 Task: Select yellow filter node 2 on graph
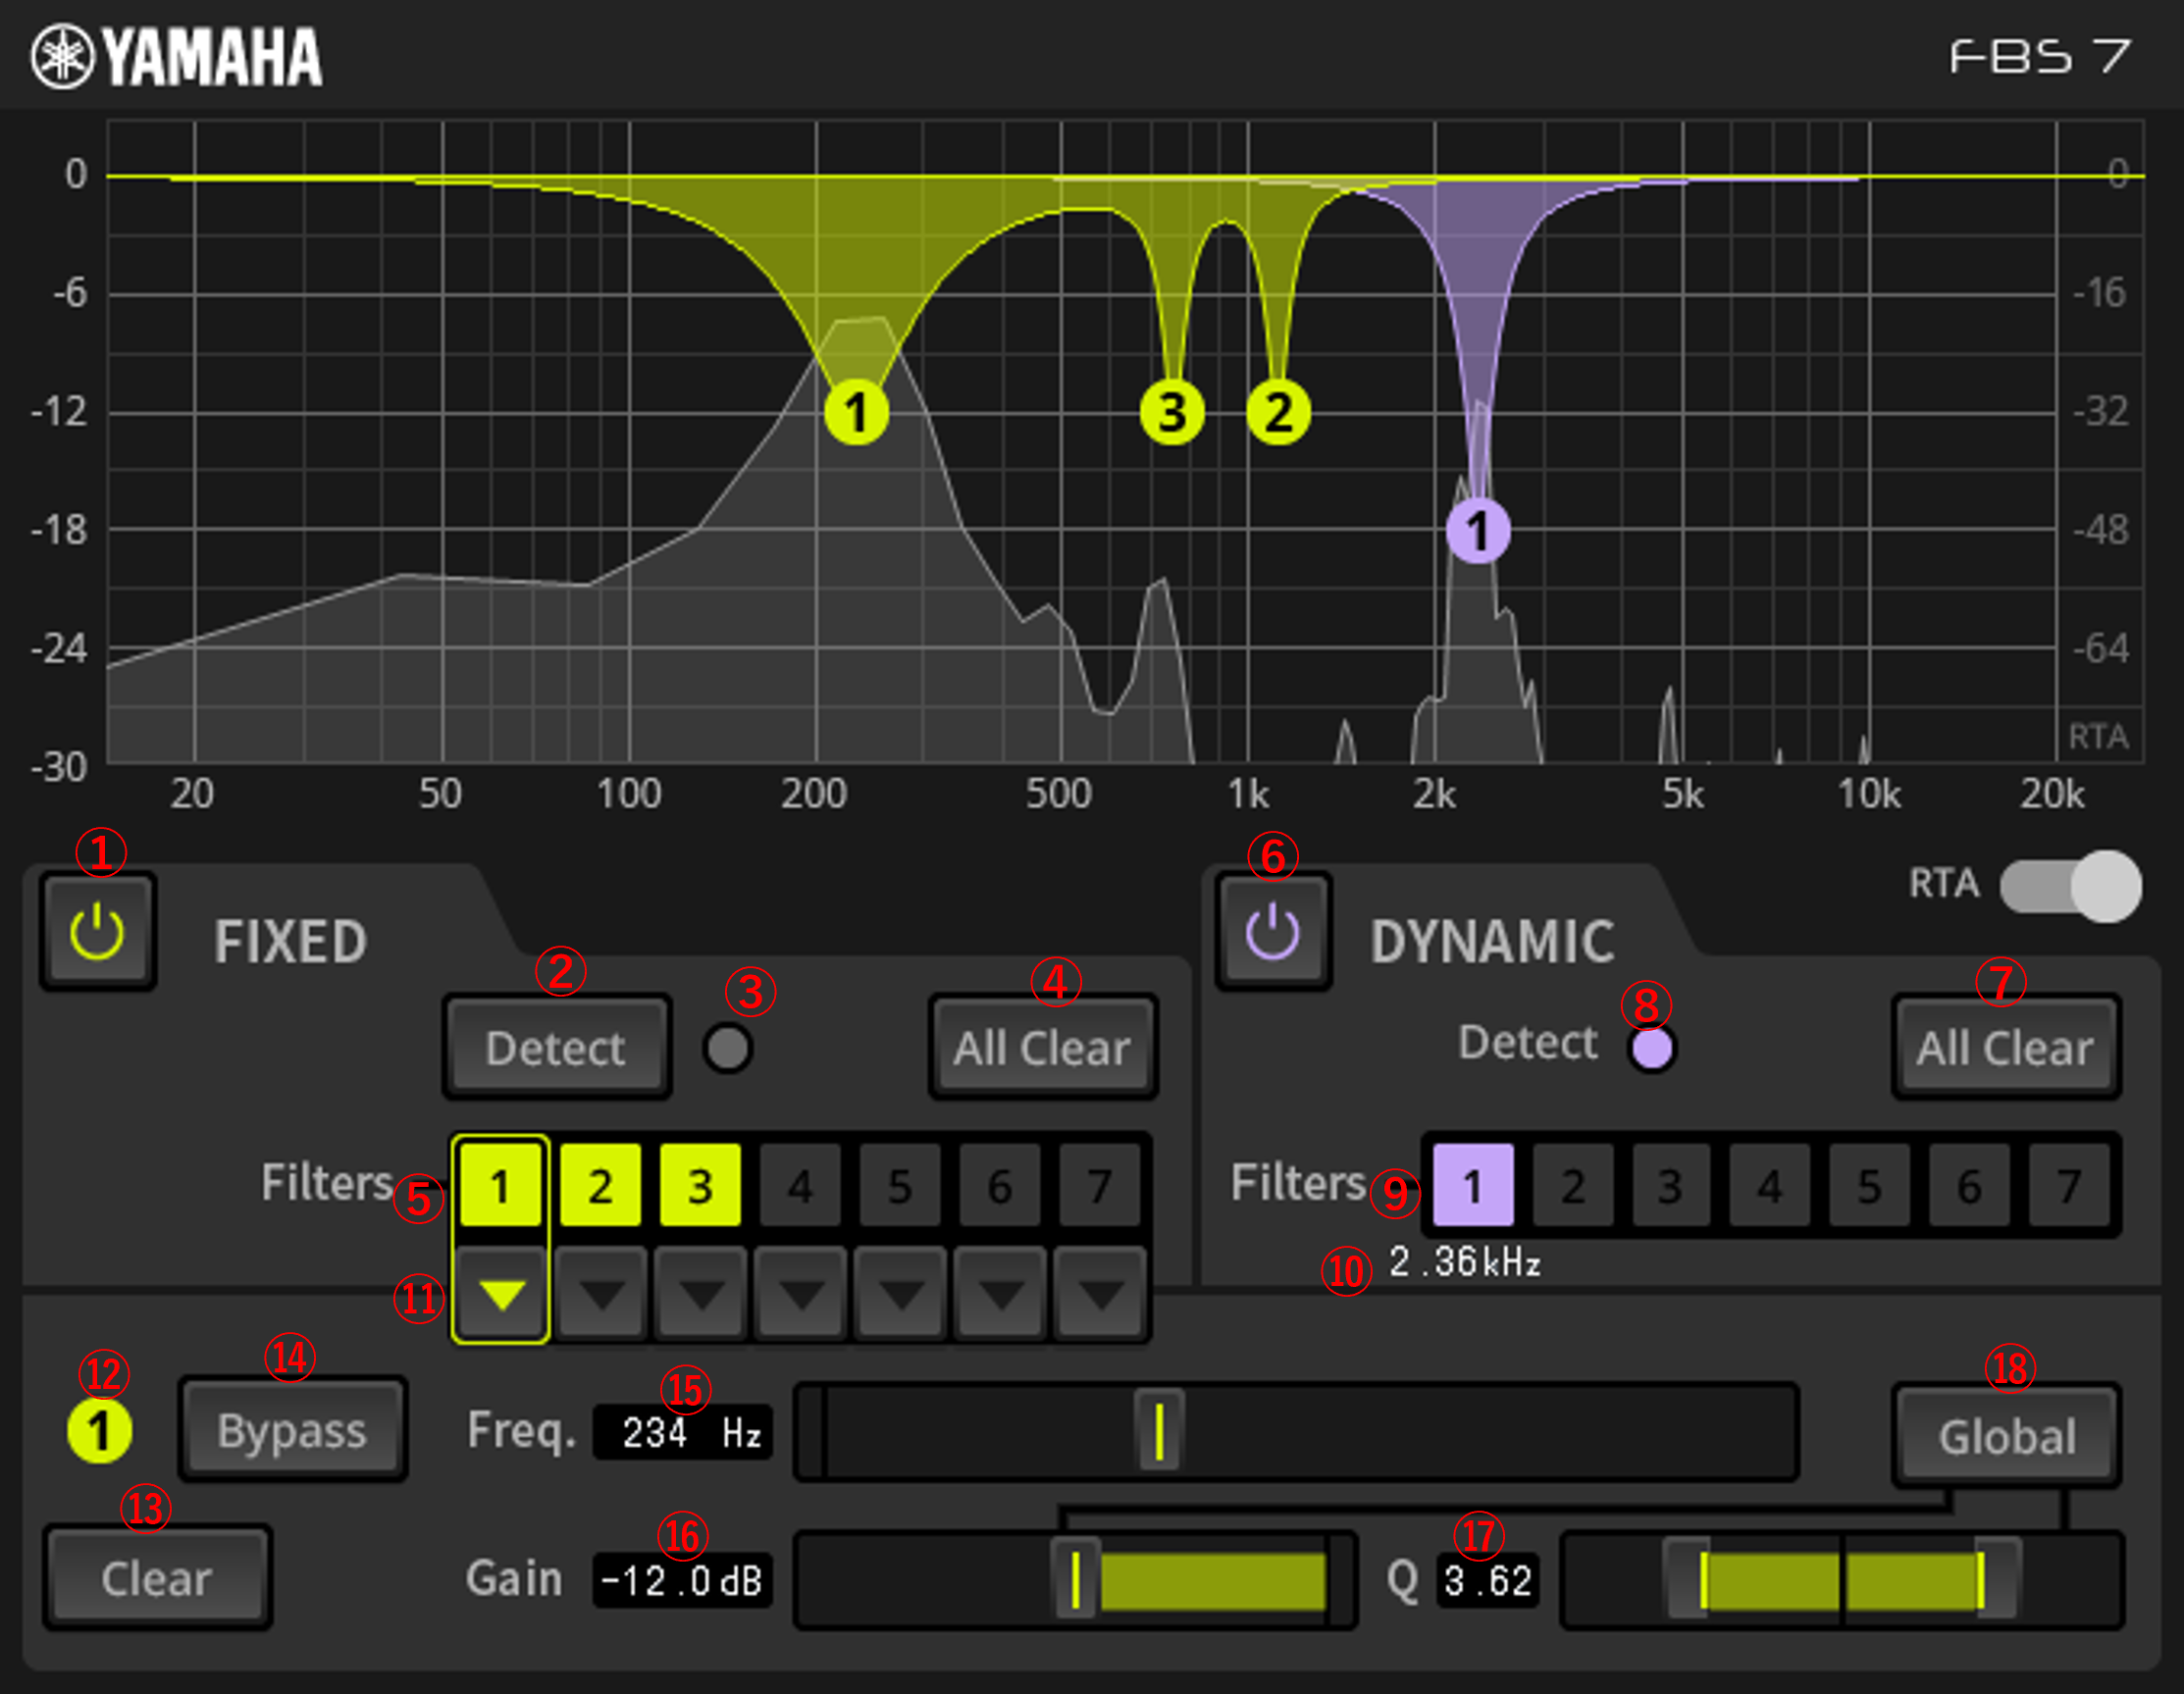(1278, 412)
